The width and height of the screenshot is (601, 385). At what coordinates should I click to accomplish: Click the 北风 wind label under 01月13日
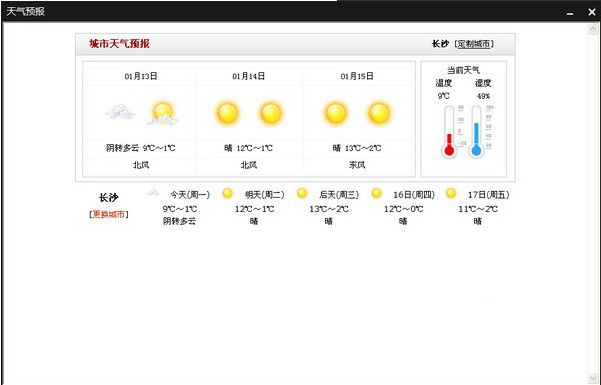click(x=141, y=165)
